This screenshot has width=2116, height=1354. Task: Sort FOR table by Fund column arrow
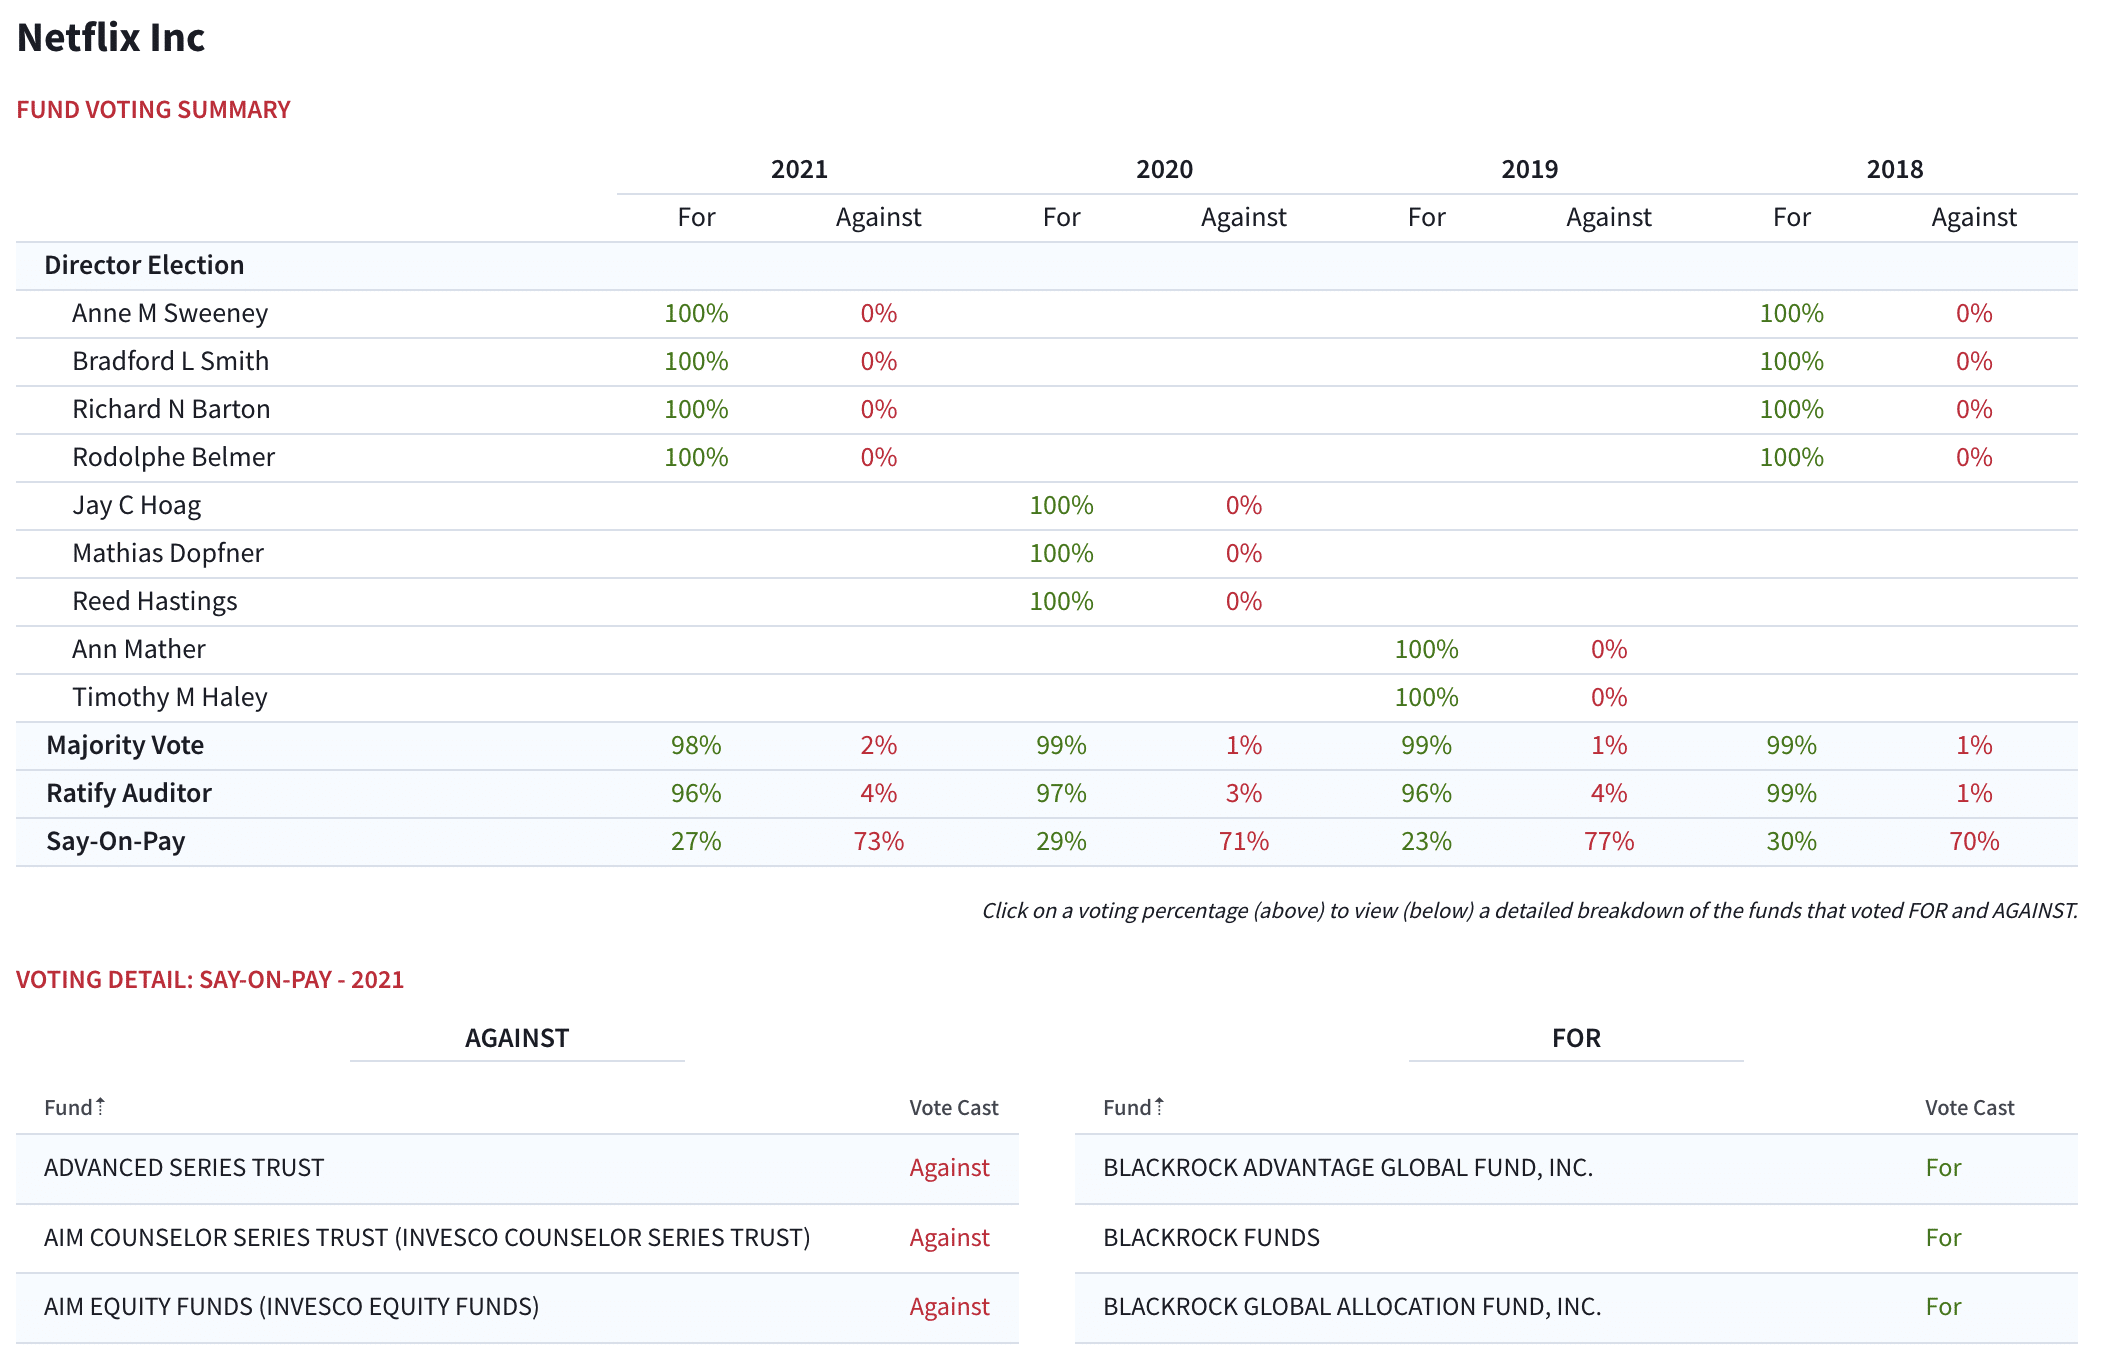[x=1159, y=1107]
